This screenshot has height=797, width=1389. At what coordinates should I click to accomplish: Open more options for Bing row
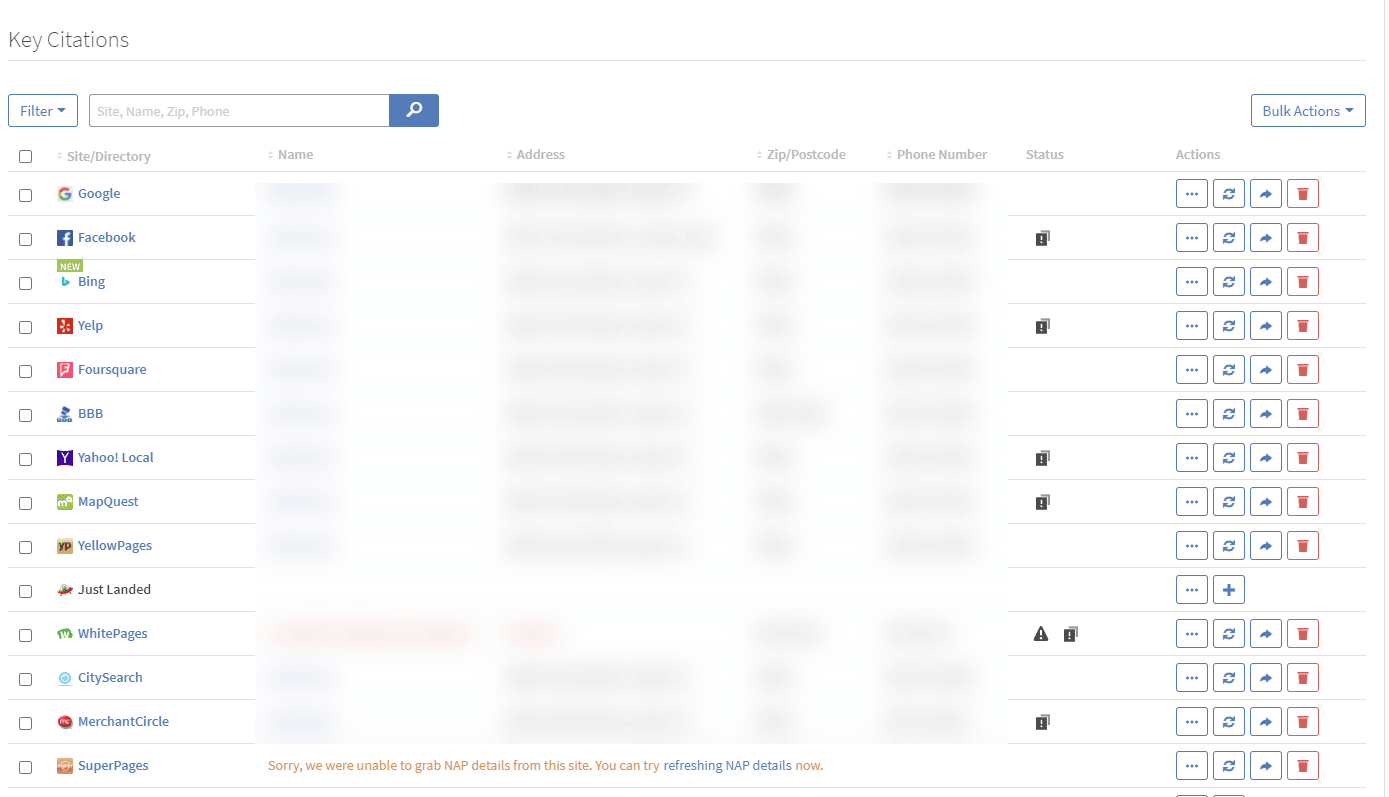tap(1191, 282)
